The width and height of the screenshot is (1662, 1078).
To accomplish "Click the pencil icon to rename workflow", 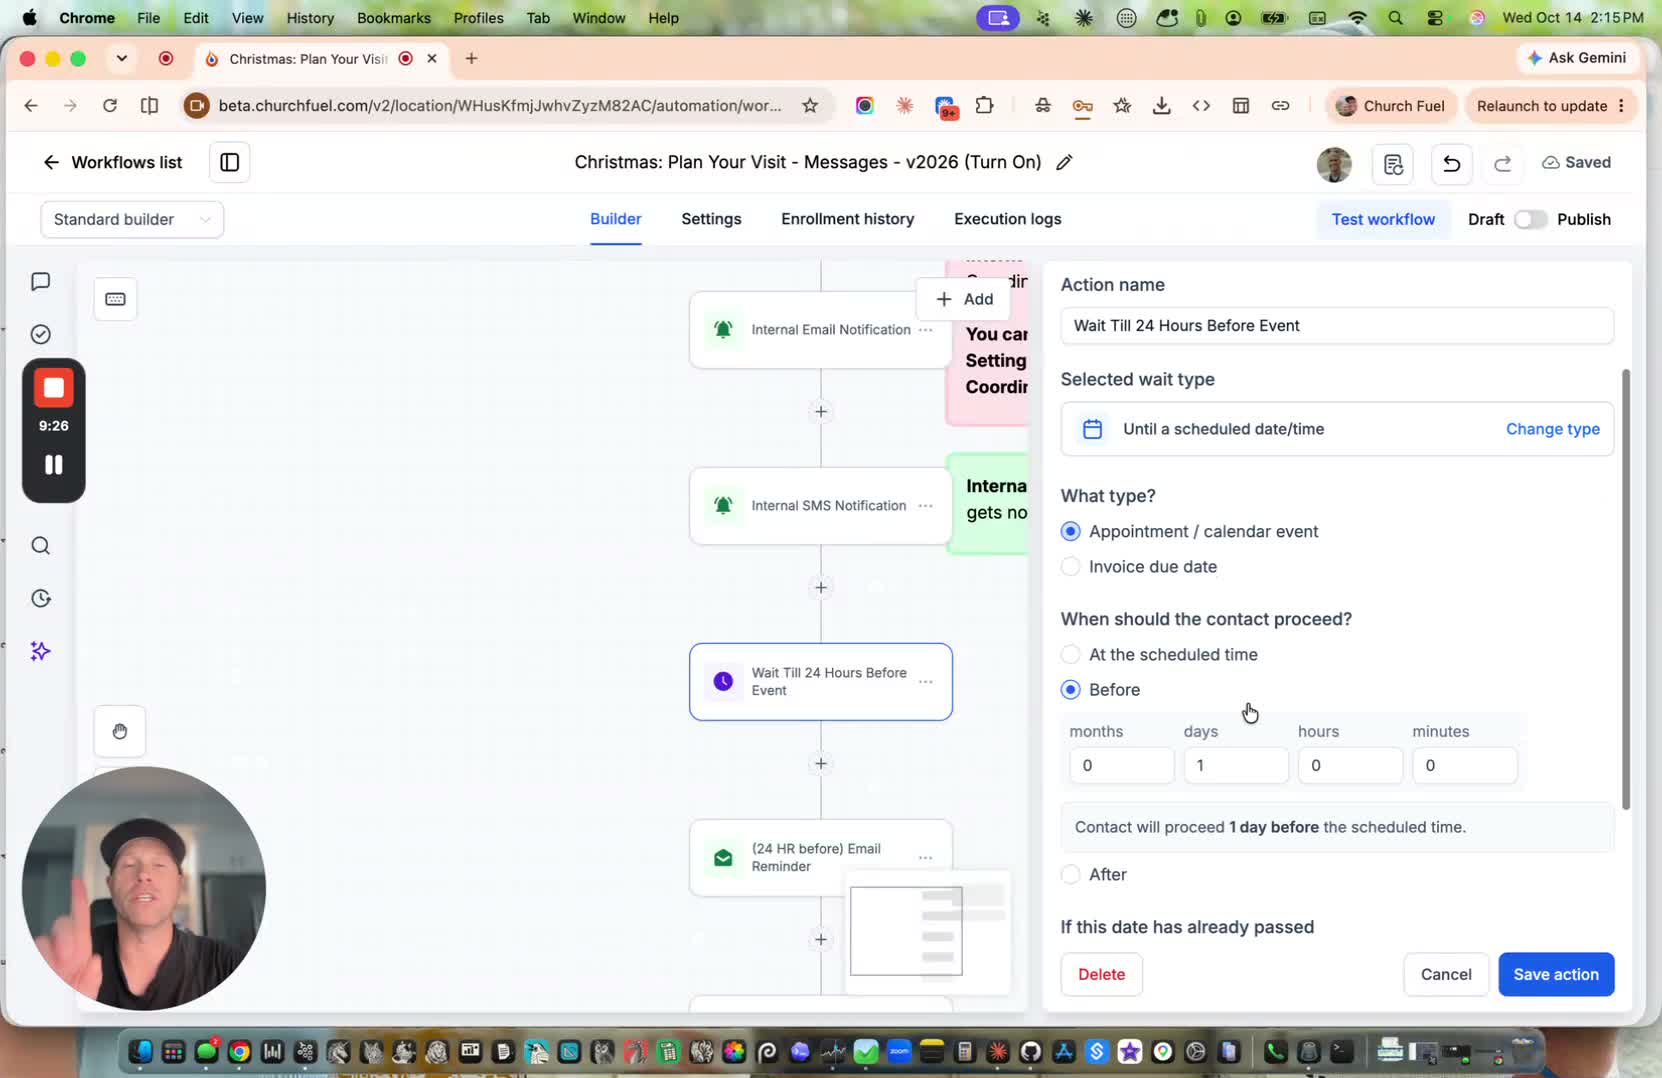I will point(1064,162).
